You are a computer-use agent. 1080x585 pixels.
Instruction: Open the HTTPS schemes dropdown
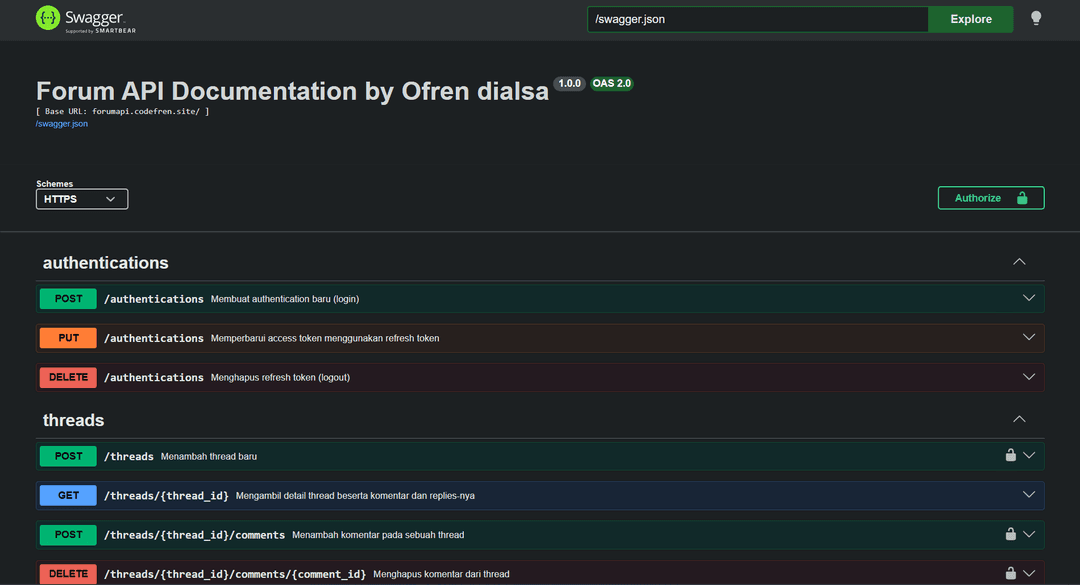coord(82,199)
